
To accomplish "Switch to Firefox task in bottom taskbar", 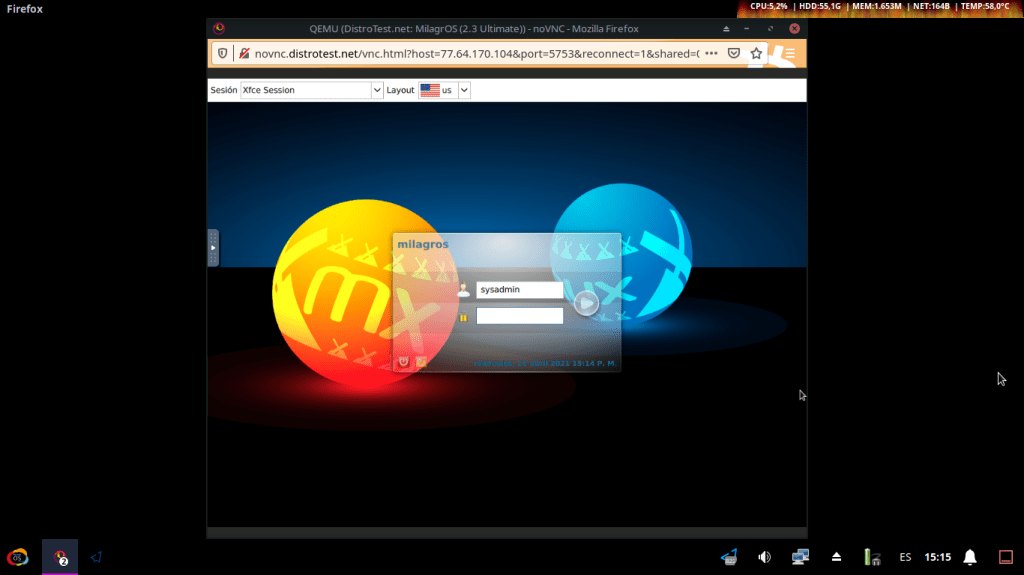I will point(60,557).
